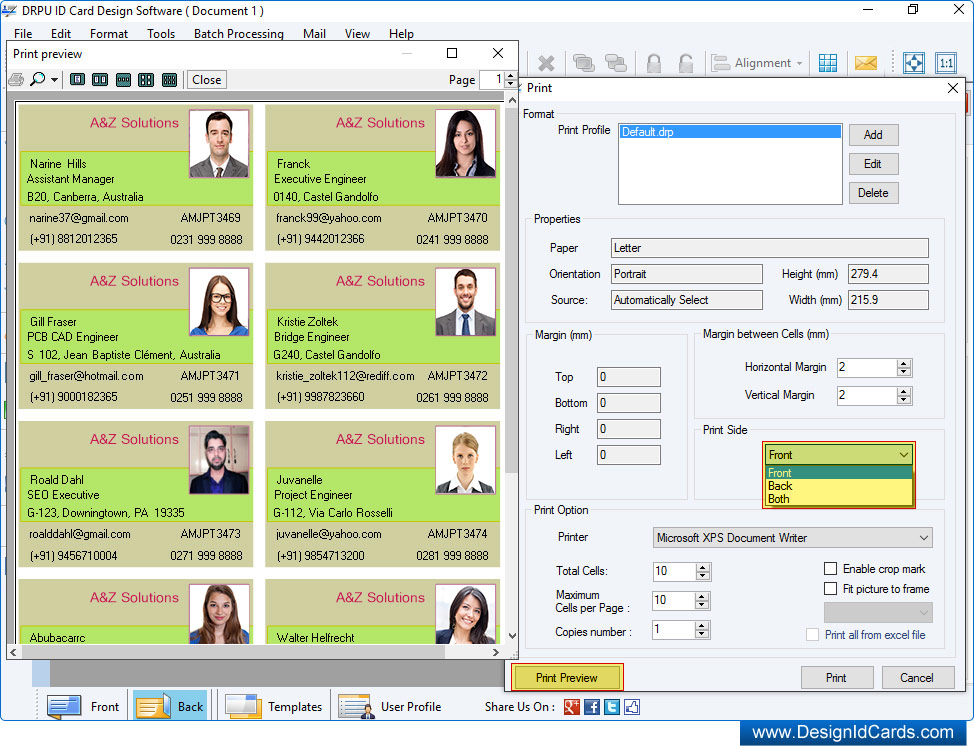Switch to Back card side
Viewport: 974px width, 746px height.
(170, 707)
